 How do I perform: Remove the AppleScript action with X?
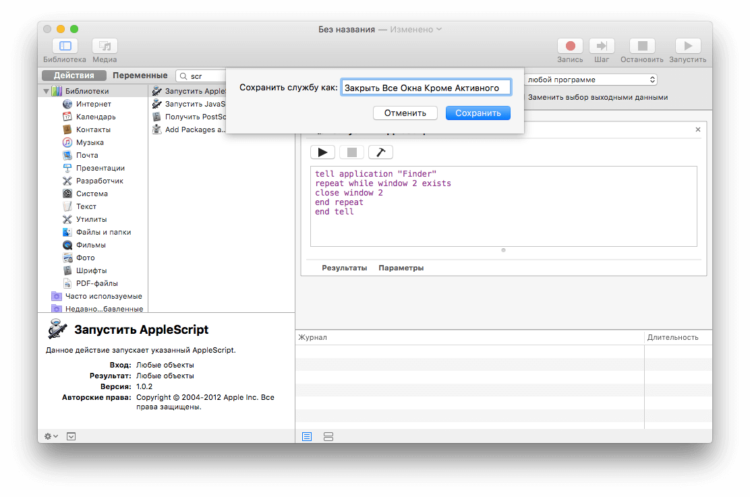[x=698, y=130]
